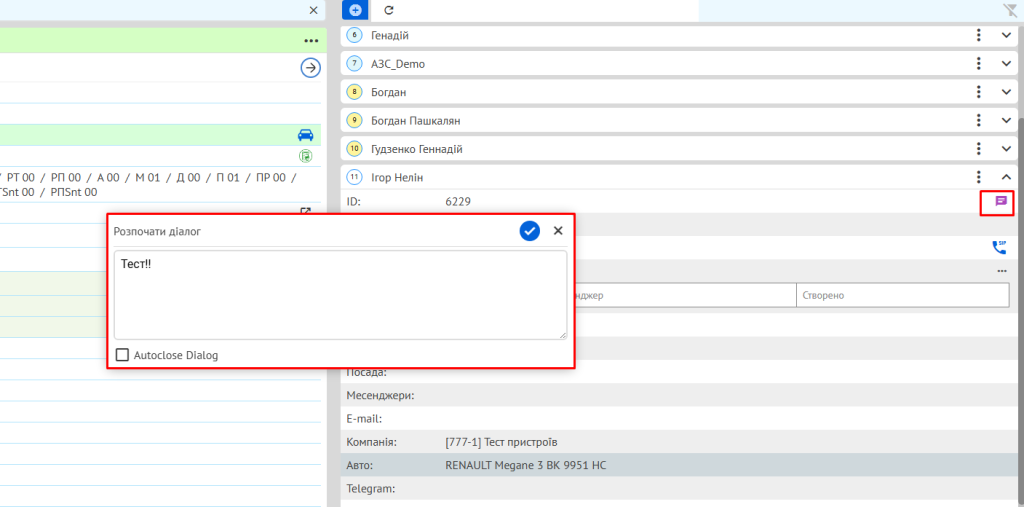
Task: Click the RENAULT Megane 3 car value
Action: [526, 466]
